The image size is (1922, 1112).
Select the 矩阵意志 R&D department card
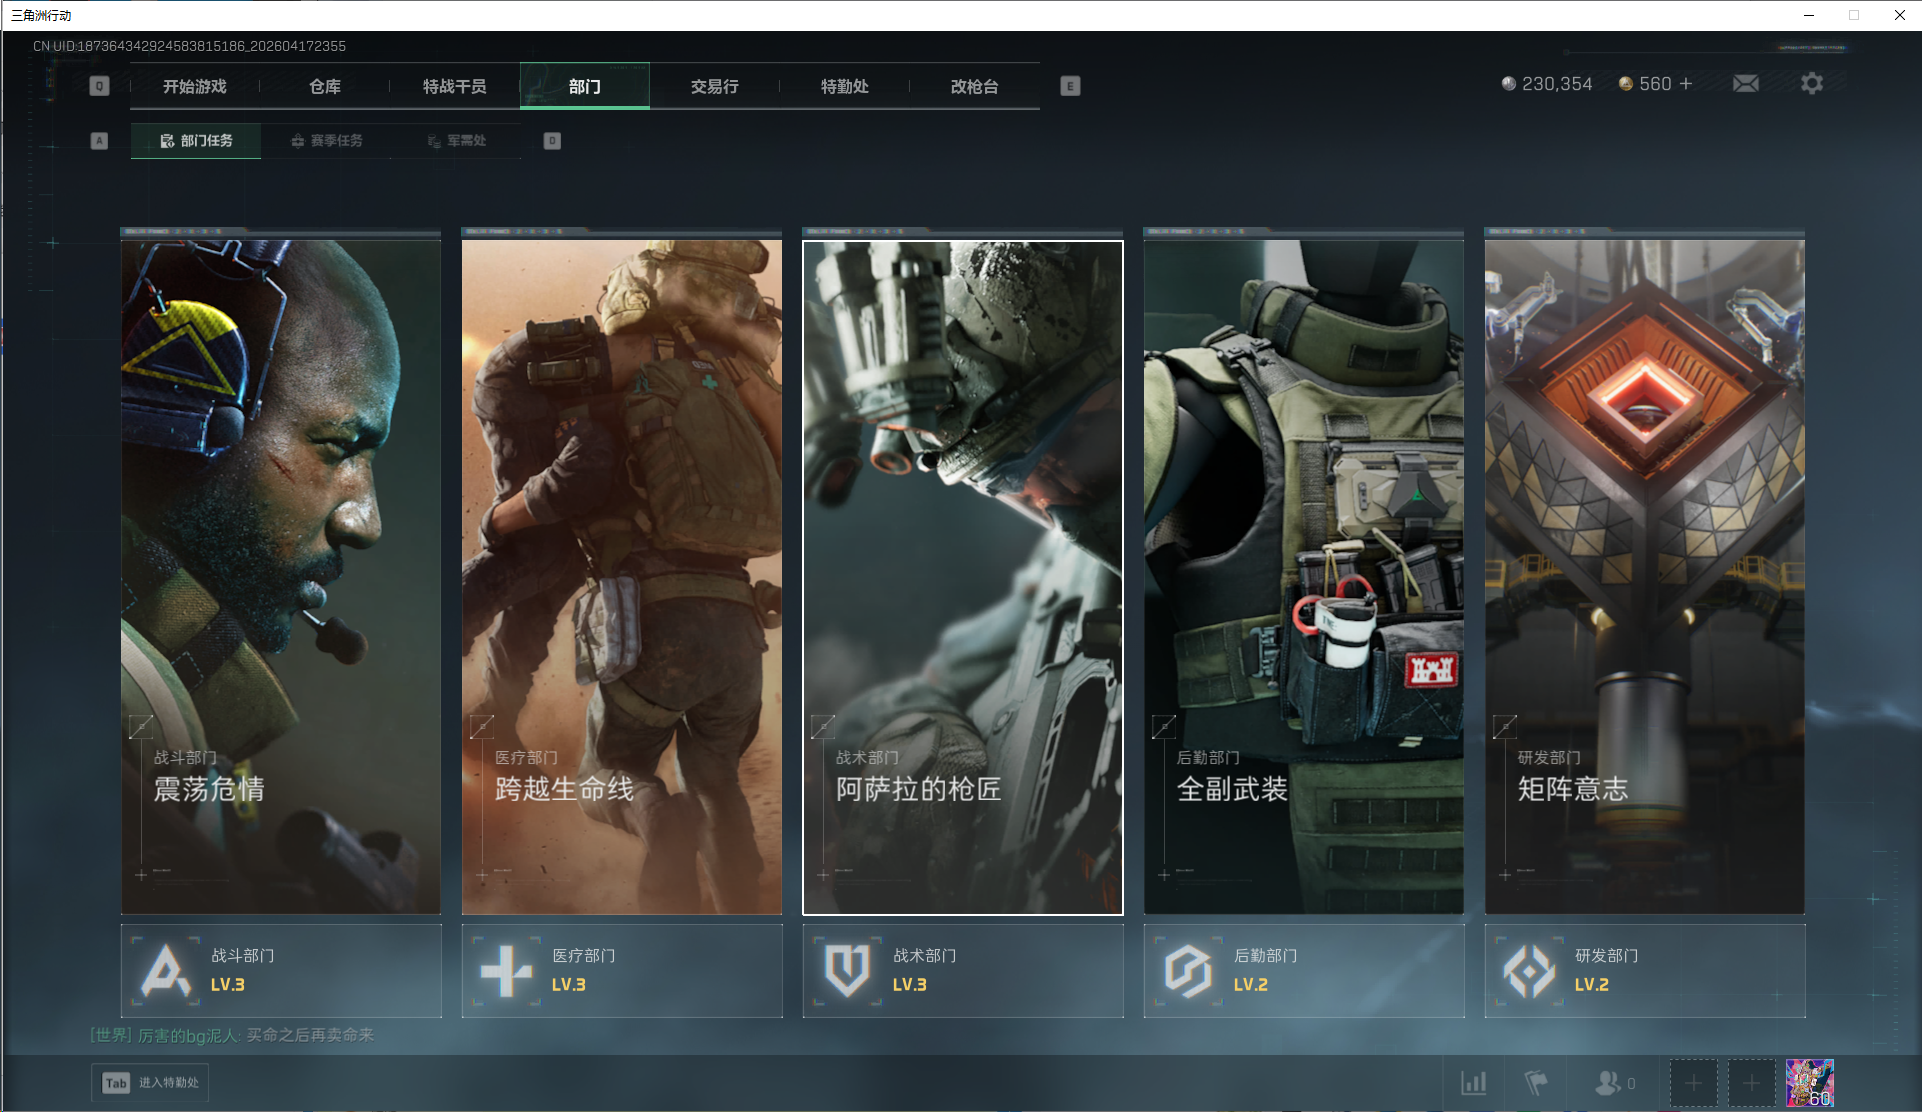1644,576
